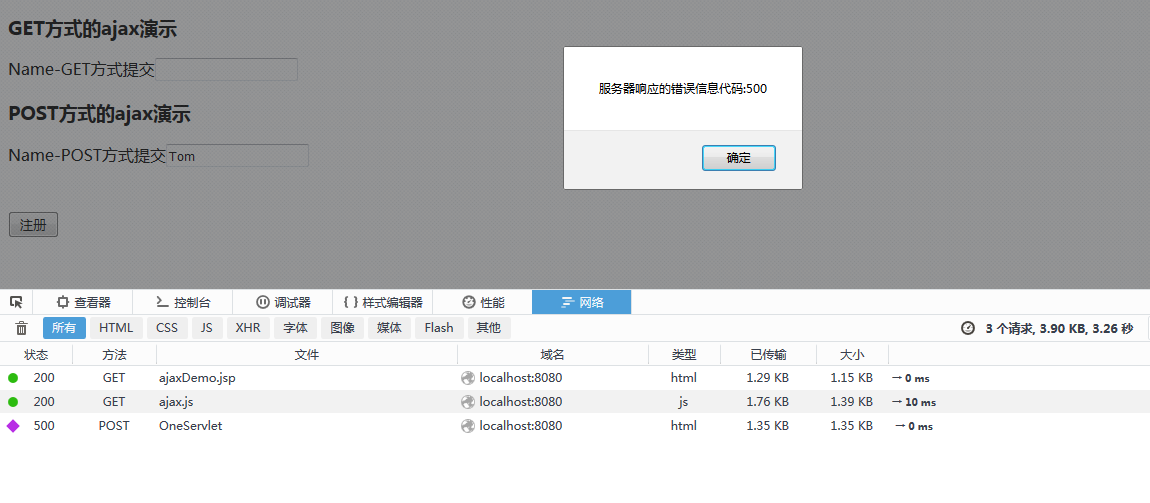The width and height of the screenshot is (1150, 503).
Task: Click the alert message 服务器响应的错误信息代码:500
Action: click(x=683, y=89)
